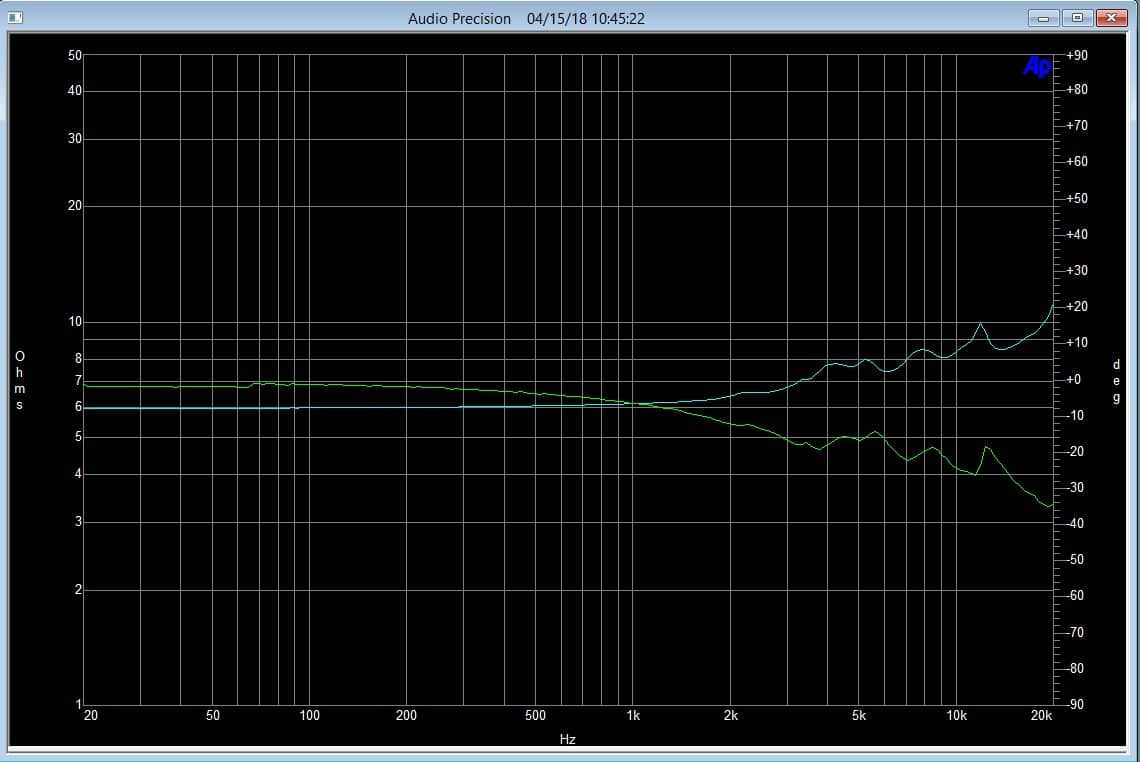This screenshot has height=762, width=1140.
Task: Click the +90 degree axis label
Action: point(1077,55)
